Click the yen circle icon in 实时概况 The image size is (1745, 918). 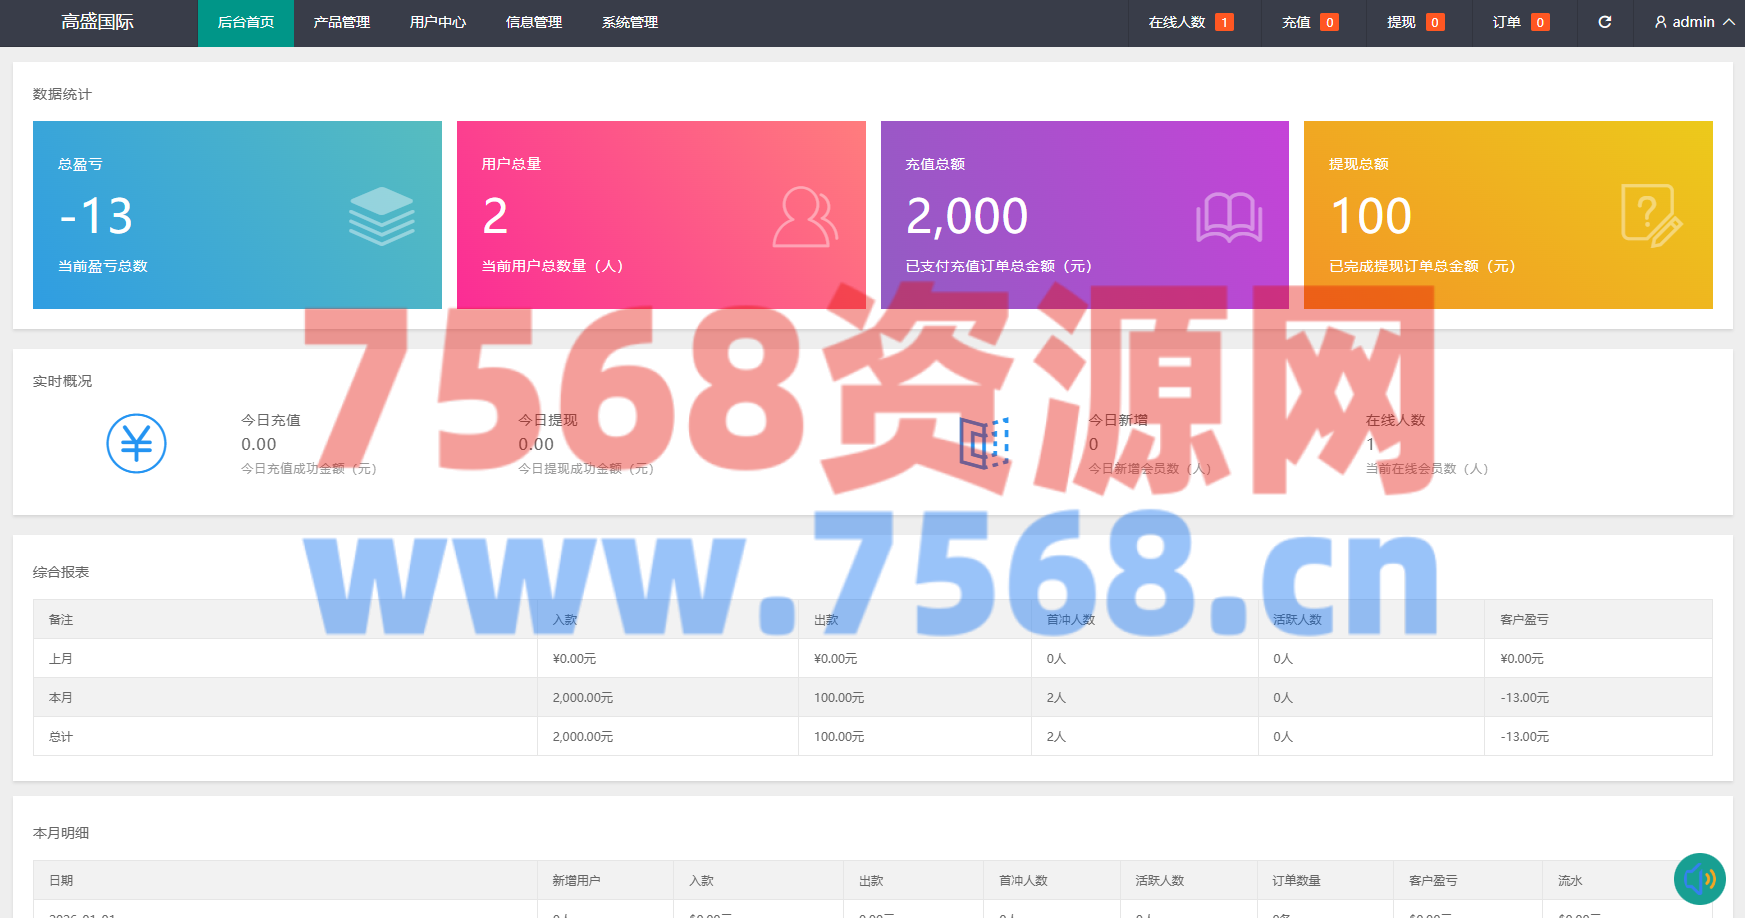(x=136, y=443)
